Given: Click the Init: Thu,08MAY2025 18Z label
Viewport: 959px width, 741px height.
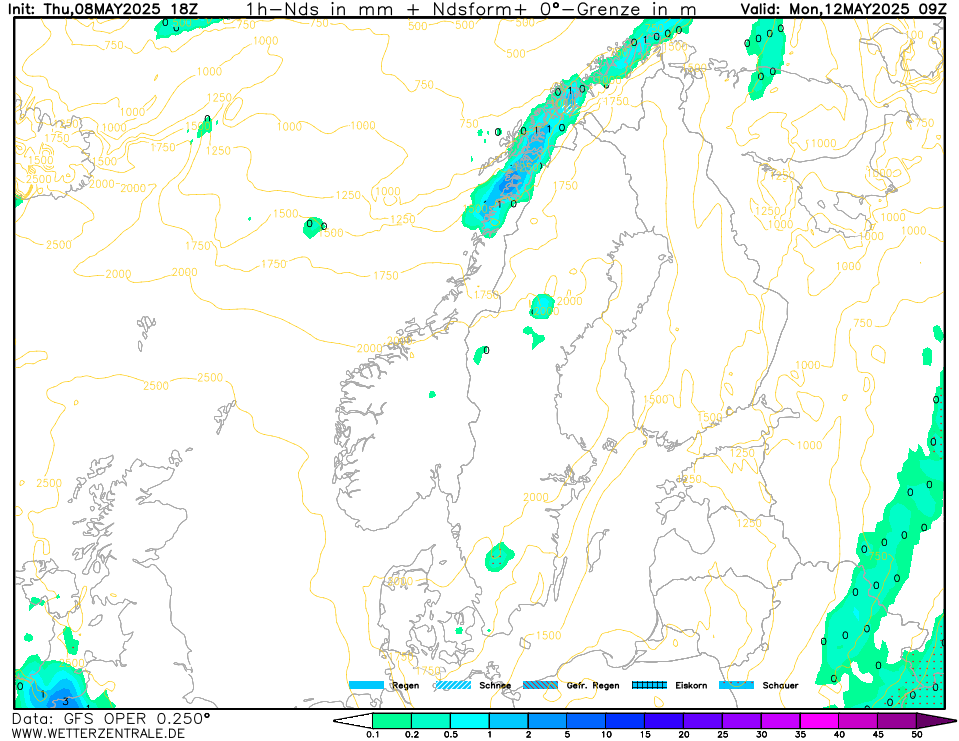Looking at the screenshot, I should coord(102,9).
